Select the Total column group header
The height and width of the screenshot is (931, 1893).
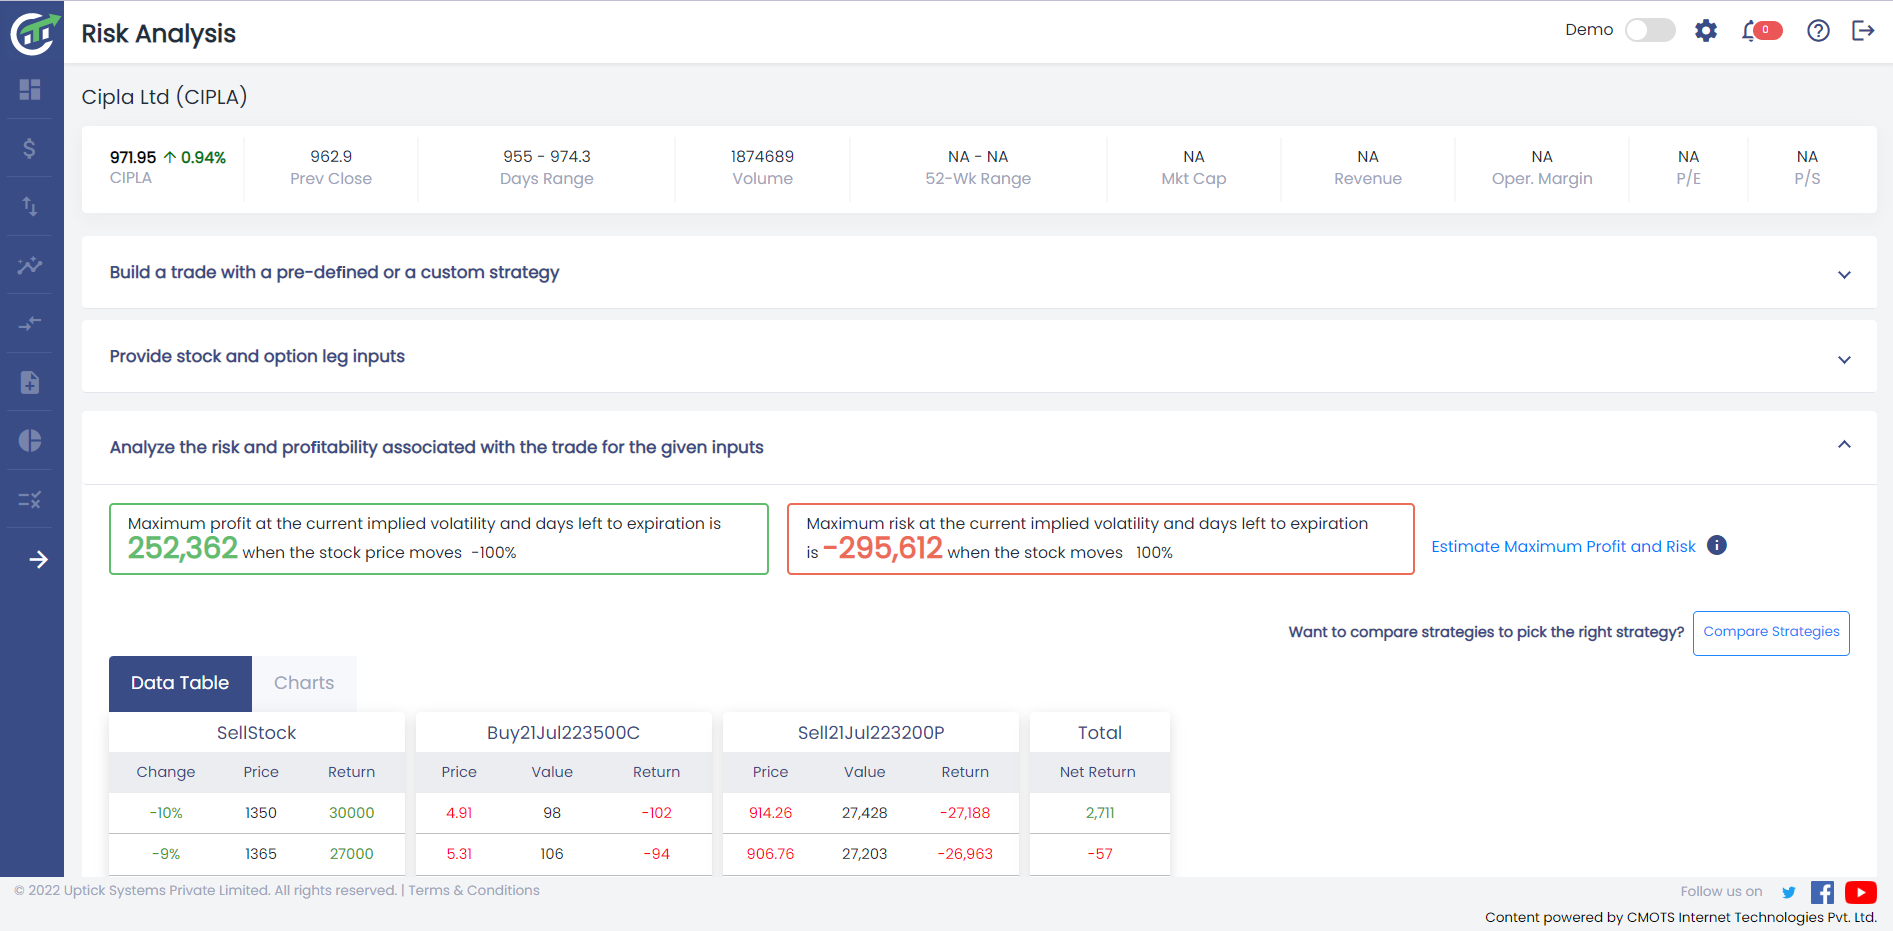tap(1100, 733)
